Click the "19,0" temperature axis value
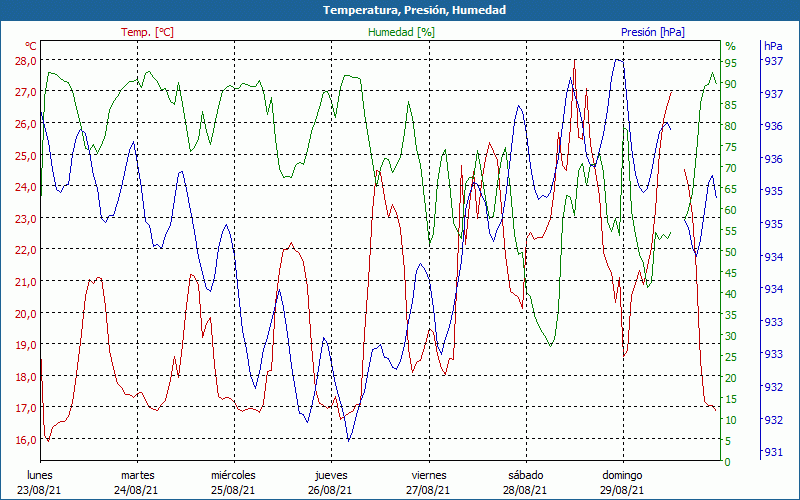The image size is (800, 500). (27, 345)
